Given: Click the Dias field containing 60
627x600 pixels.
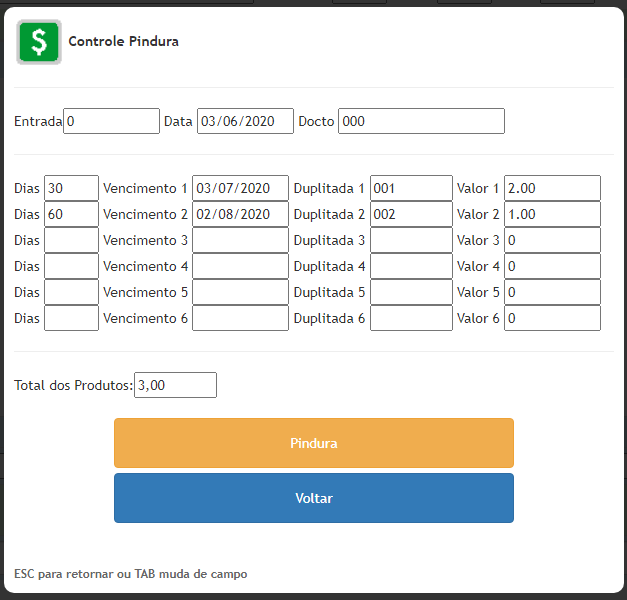Looking at the screenshot, I should point(71,214).
